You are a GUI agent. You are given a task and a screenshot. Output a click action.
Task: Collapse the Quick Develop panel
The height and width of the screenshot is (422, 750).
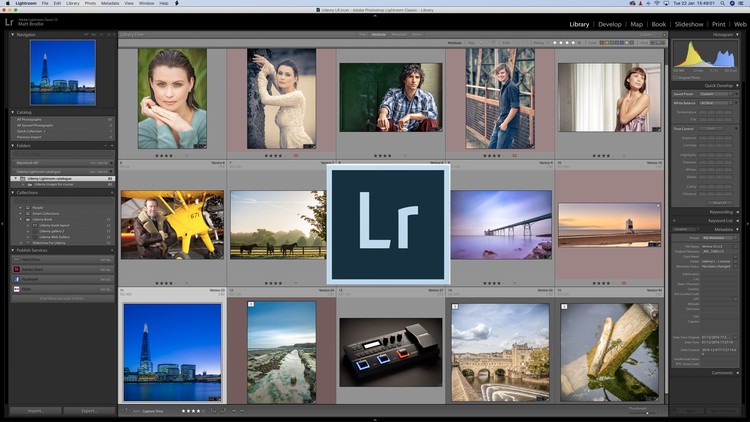(737, 85)
